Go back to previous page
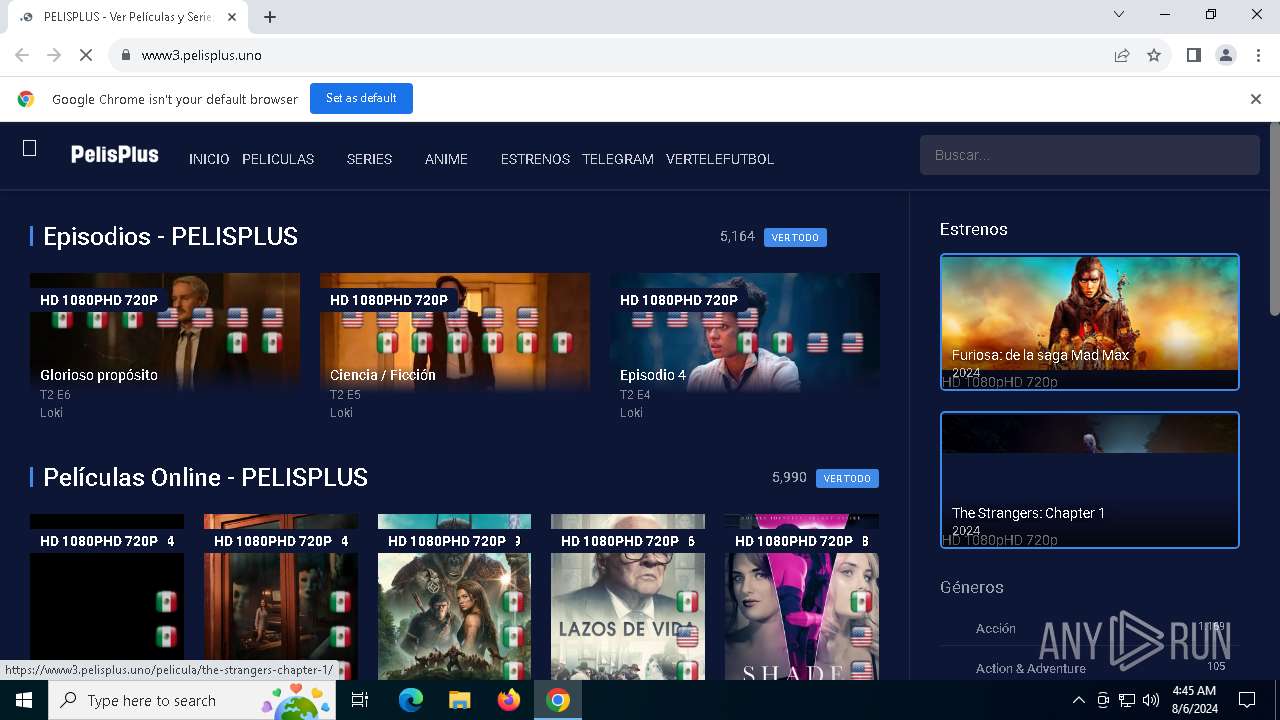The image size is (1280, 720). 22,55
